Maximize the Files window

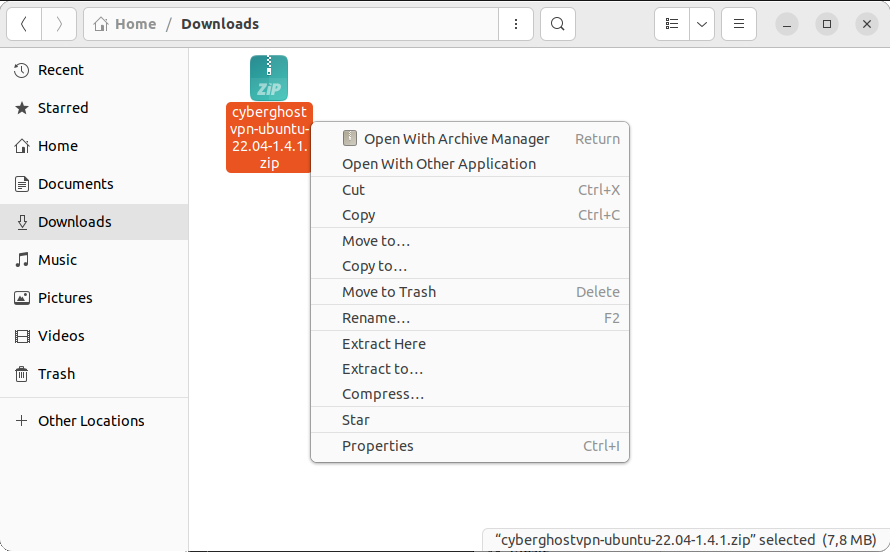click(827, 24)
